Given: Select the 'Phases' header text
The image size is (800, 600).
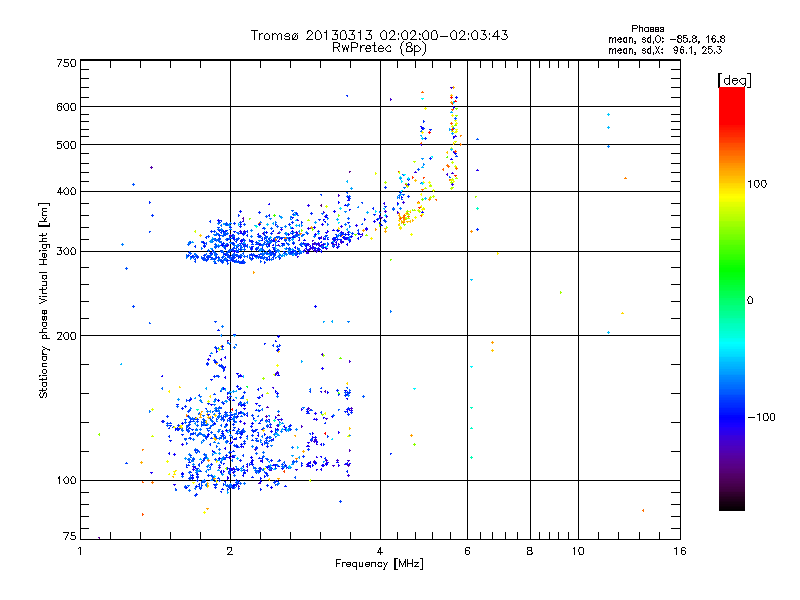Looking at the screenshot, I should tap(647, 29).
